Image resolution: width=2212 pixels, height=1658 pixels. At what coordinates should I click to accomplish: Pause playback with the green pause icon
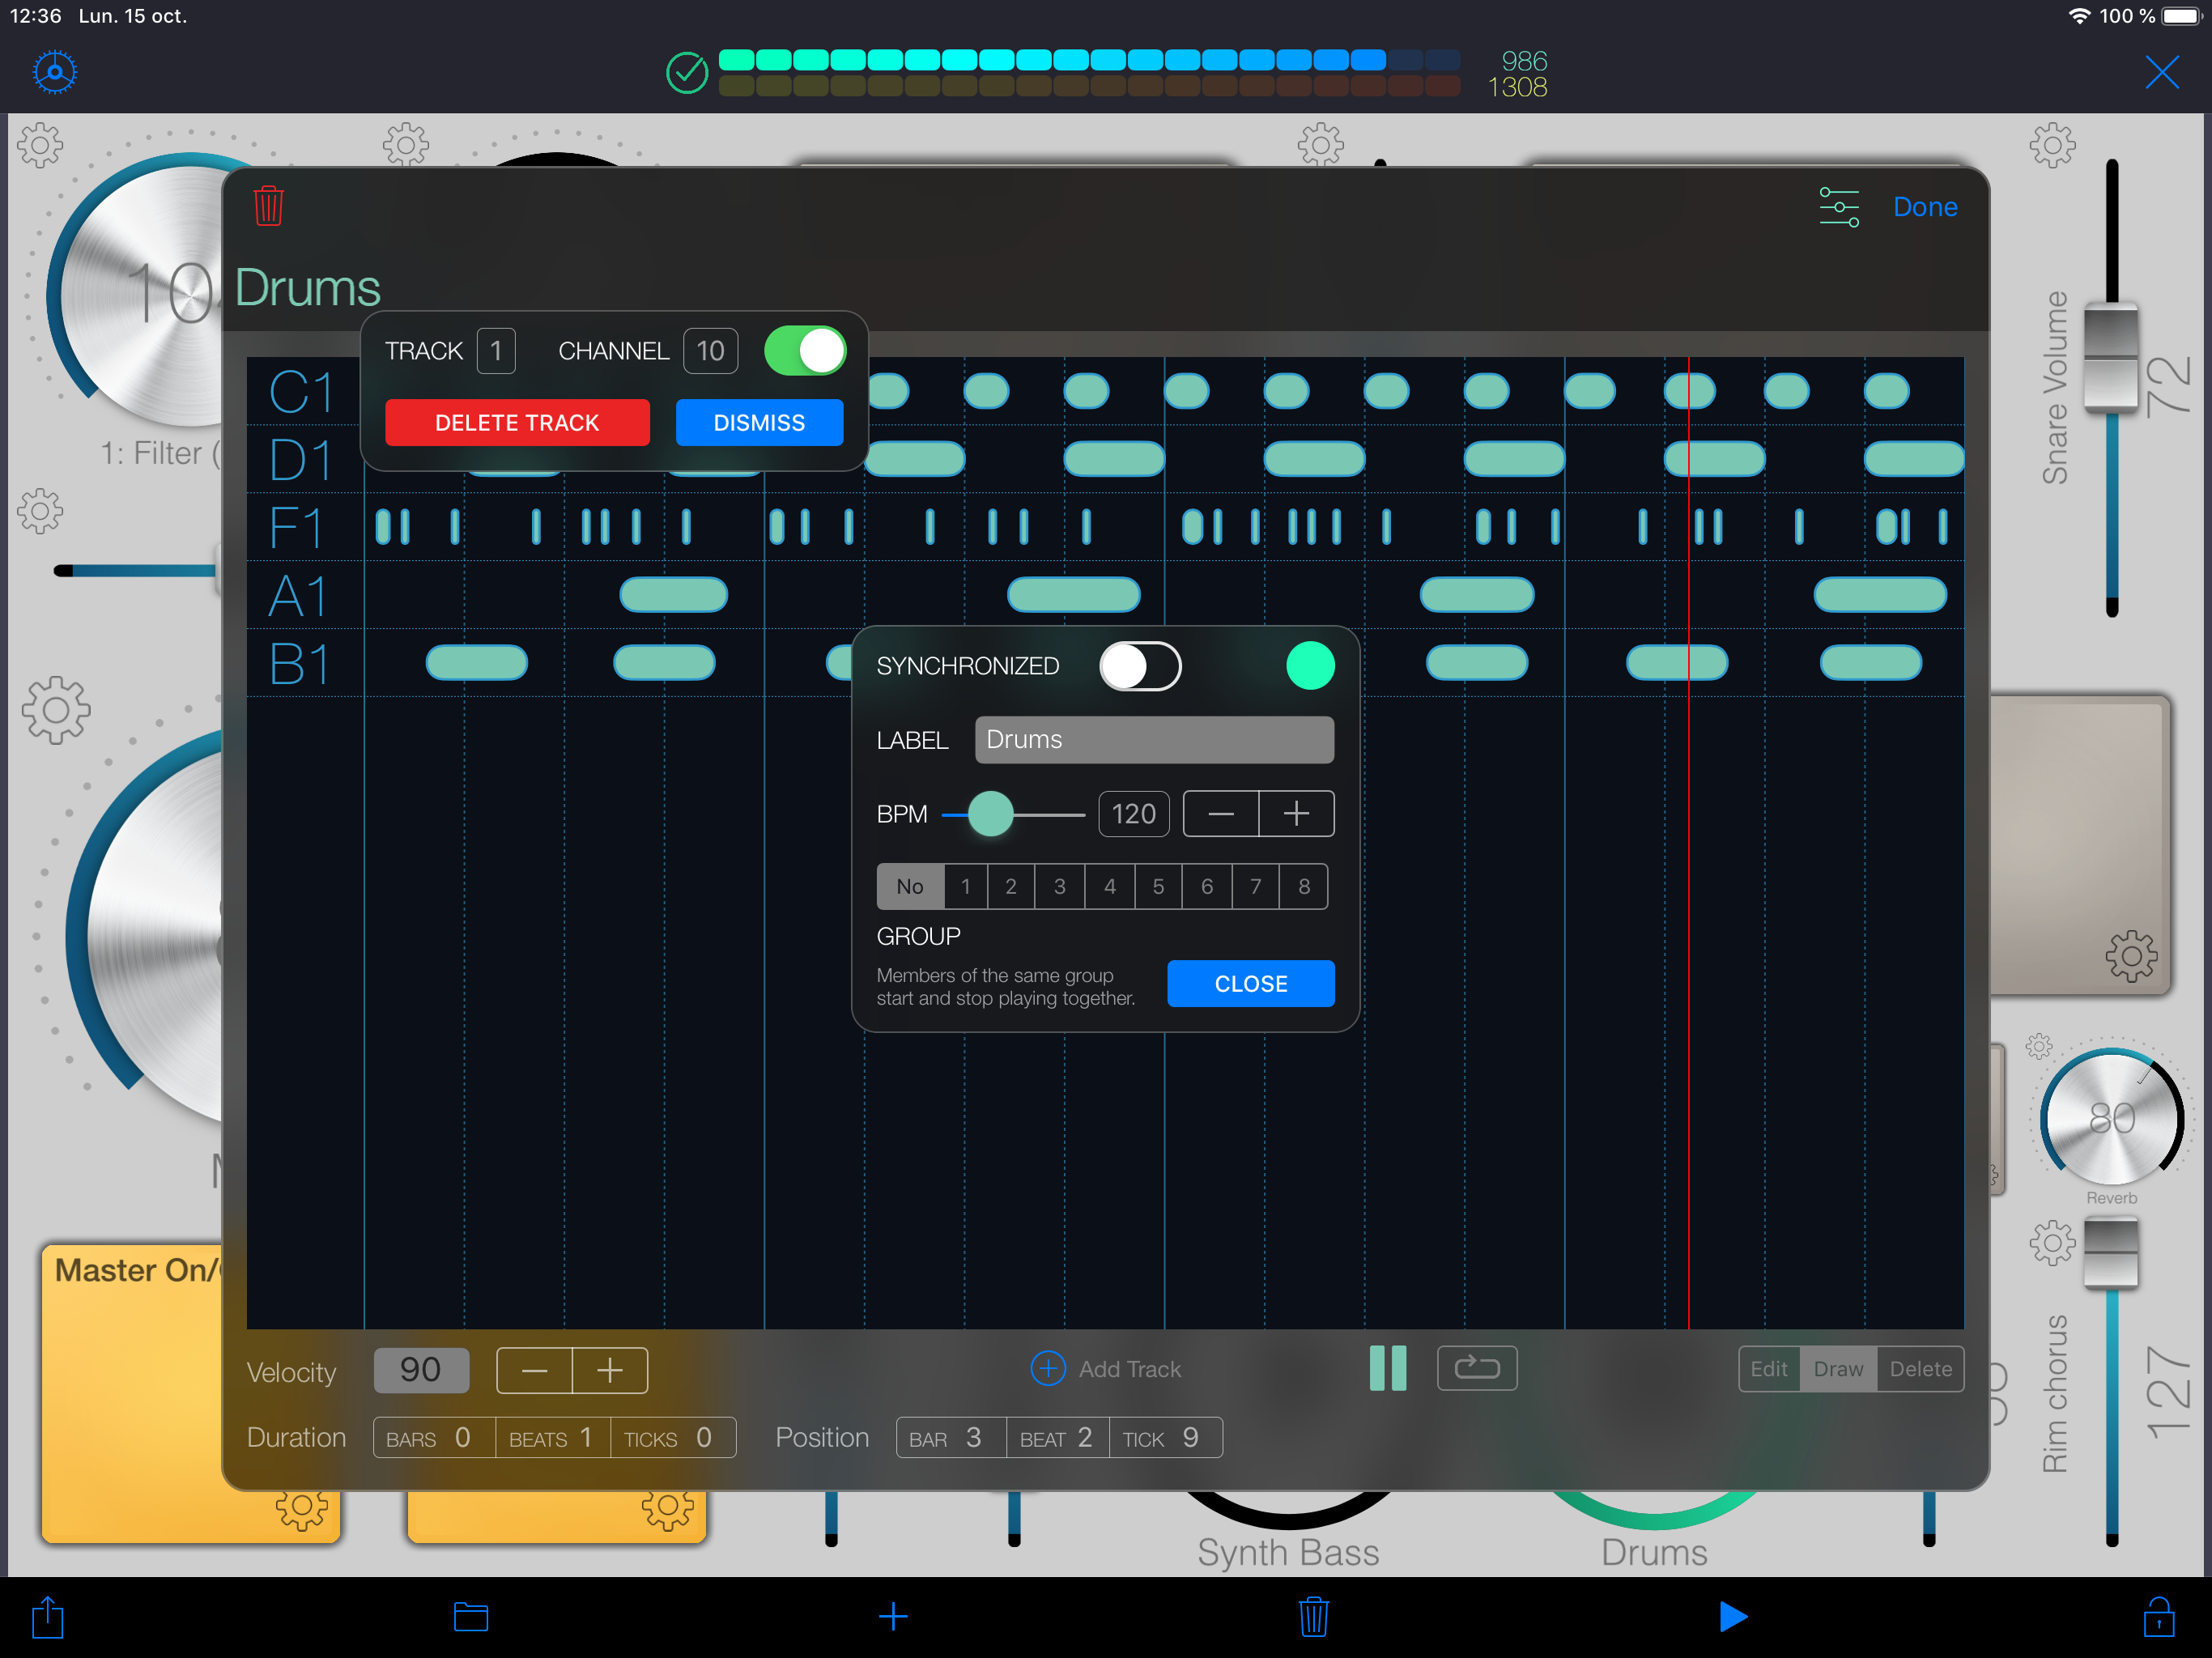coord(1387,1368)
